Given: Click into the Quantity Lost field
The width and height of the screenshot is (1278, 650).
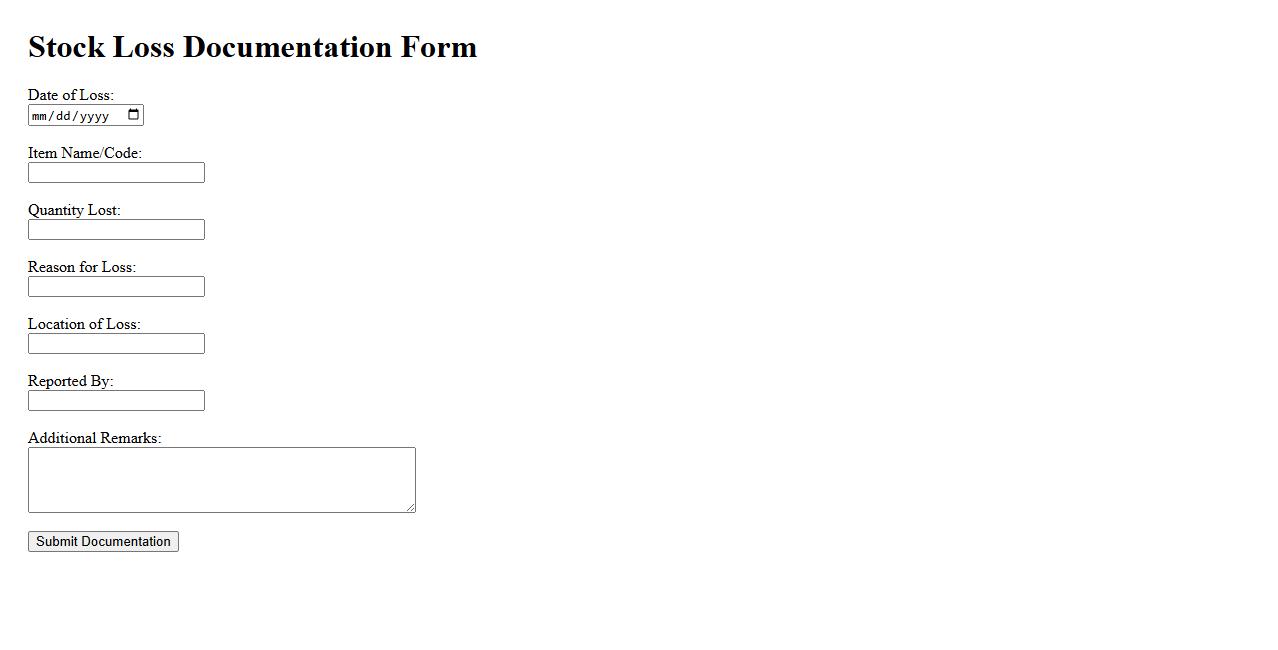Looking at the screenshot, I should [116, 230].
